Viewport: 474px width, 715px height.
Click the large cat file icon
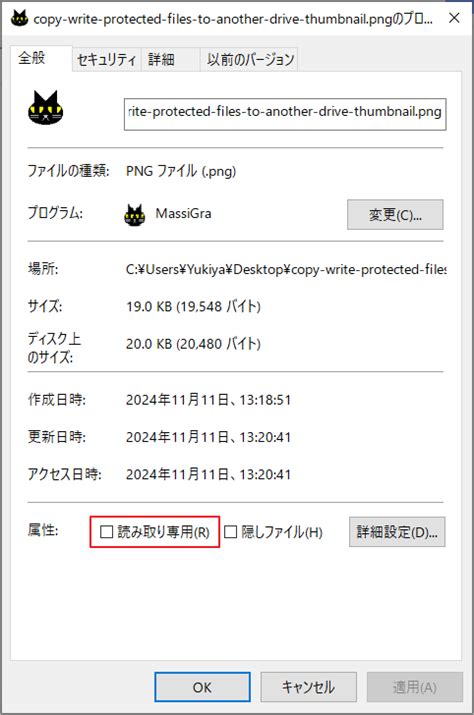46,108
